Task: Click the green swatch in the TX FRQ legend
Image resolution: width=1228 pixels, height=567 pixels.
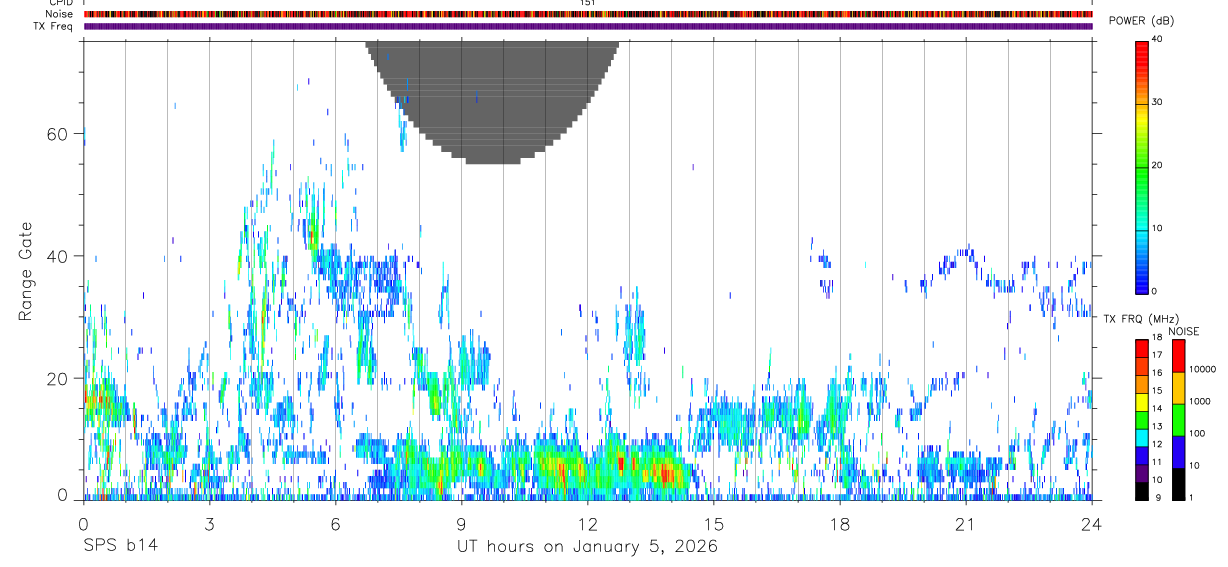Action: [1142, 420]
